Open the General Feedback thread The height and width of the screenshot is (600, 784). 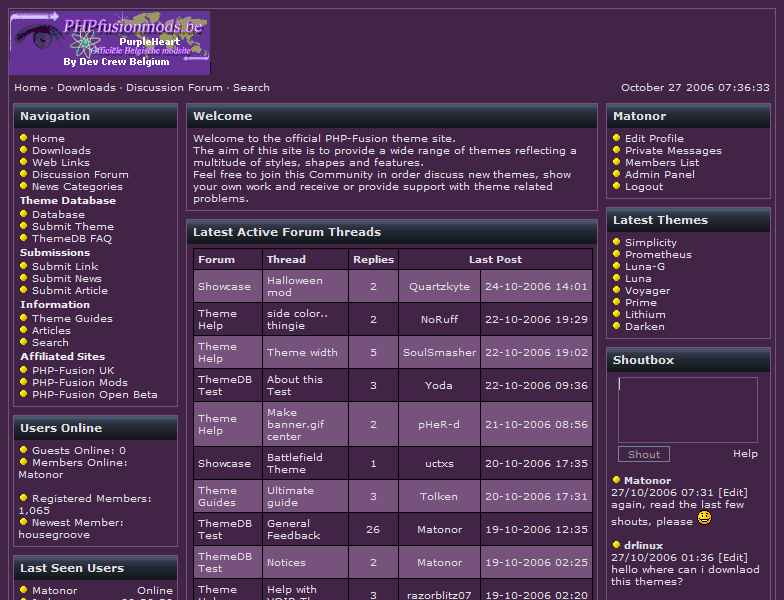pos(294,530)
